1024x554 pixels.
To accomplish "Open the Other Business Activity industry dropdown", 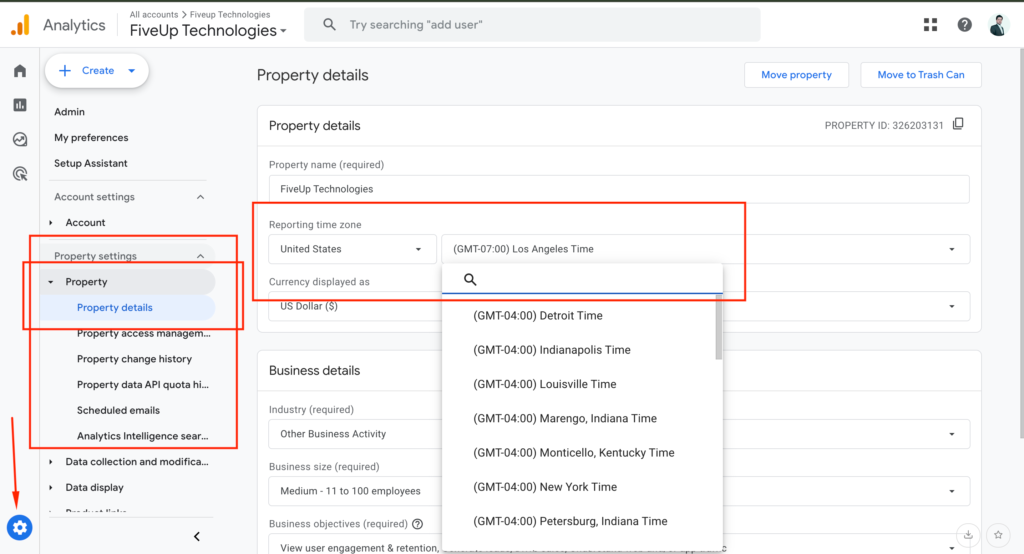I will [619, 434].
